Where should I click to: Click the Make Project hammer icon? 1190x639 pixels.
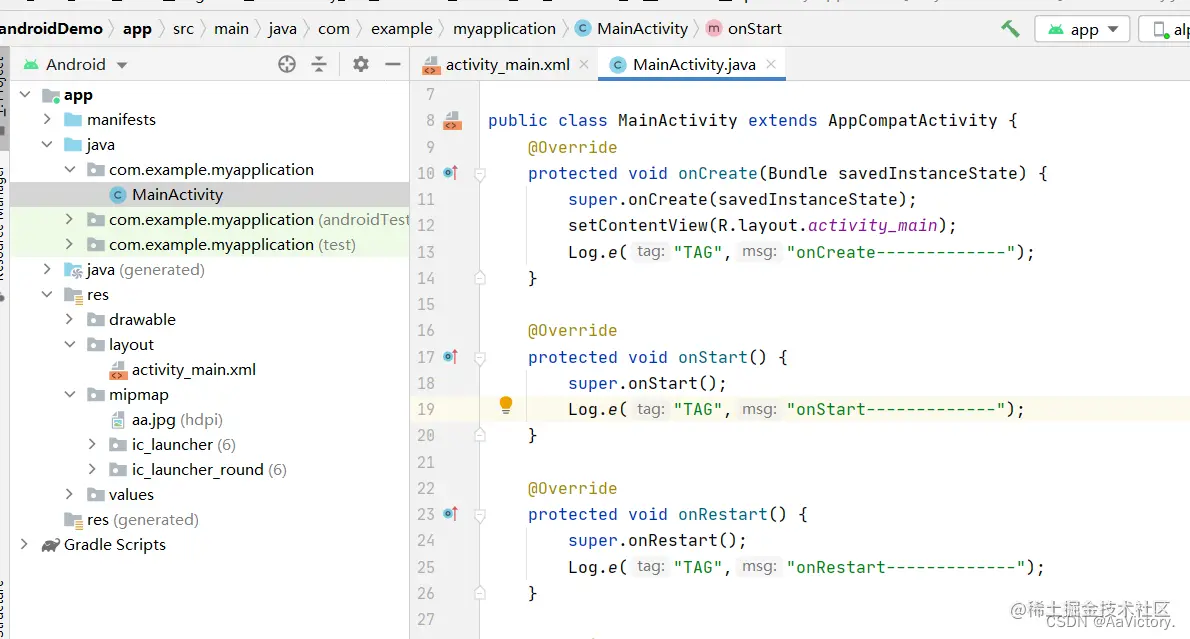pos(1010,29)
